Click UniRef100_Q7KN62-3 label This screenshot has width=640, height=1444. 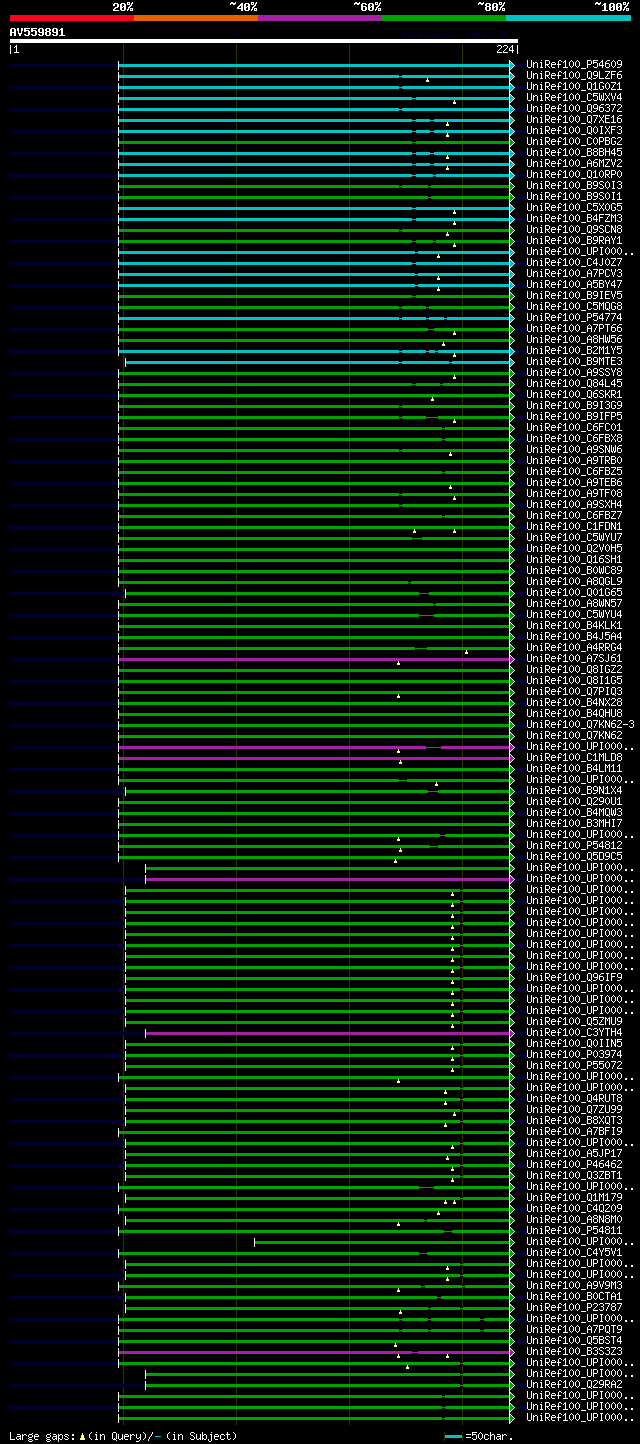[580, 725]
